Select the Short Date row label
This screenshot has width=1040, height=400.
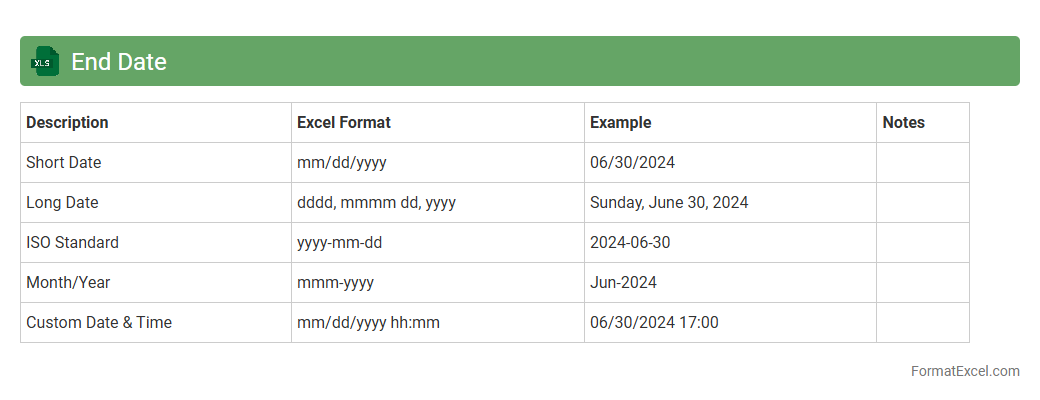(63, 163)
